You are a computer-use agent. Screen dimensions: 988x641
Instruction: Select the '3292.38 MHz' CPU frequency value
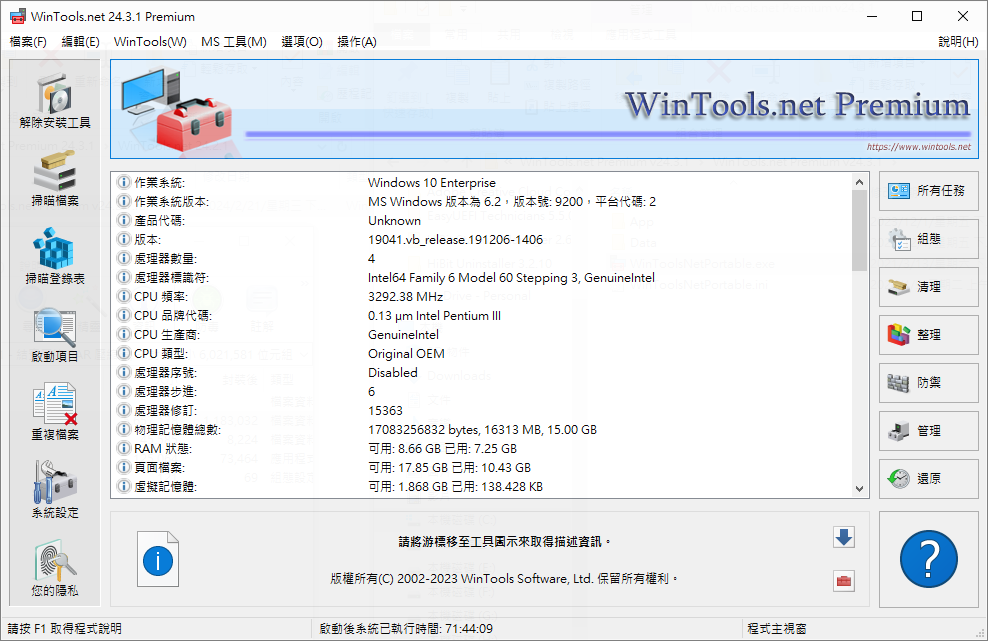point(405,297)
